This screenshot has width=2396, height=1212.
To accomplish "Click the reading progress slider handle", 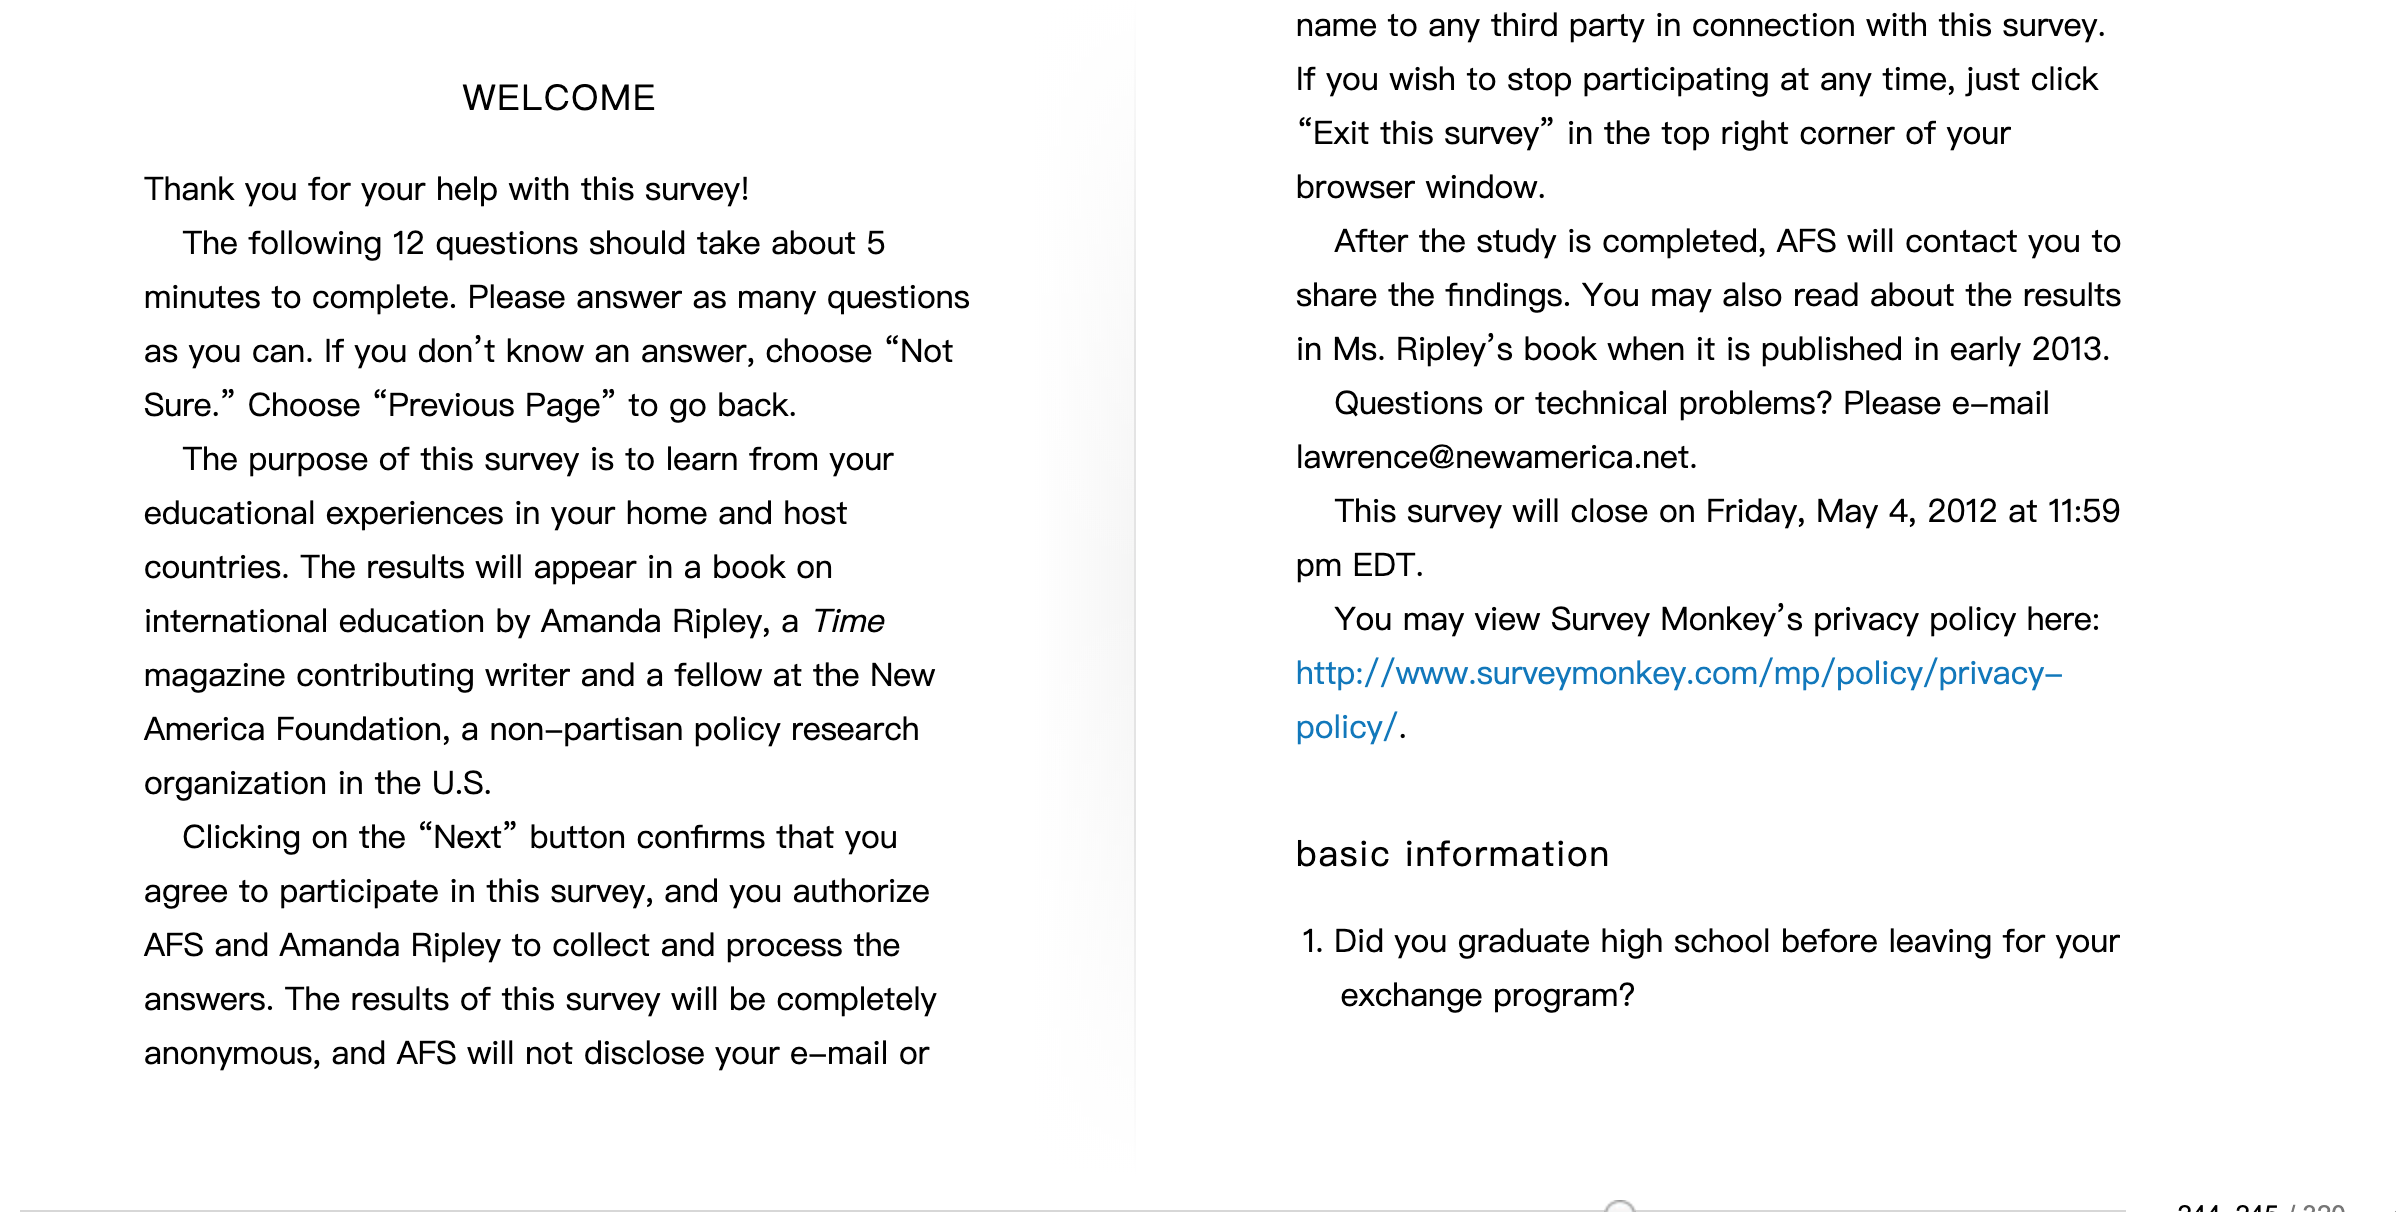I will tap(1619, 1207).
